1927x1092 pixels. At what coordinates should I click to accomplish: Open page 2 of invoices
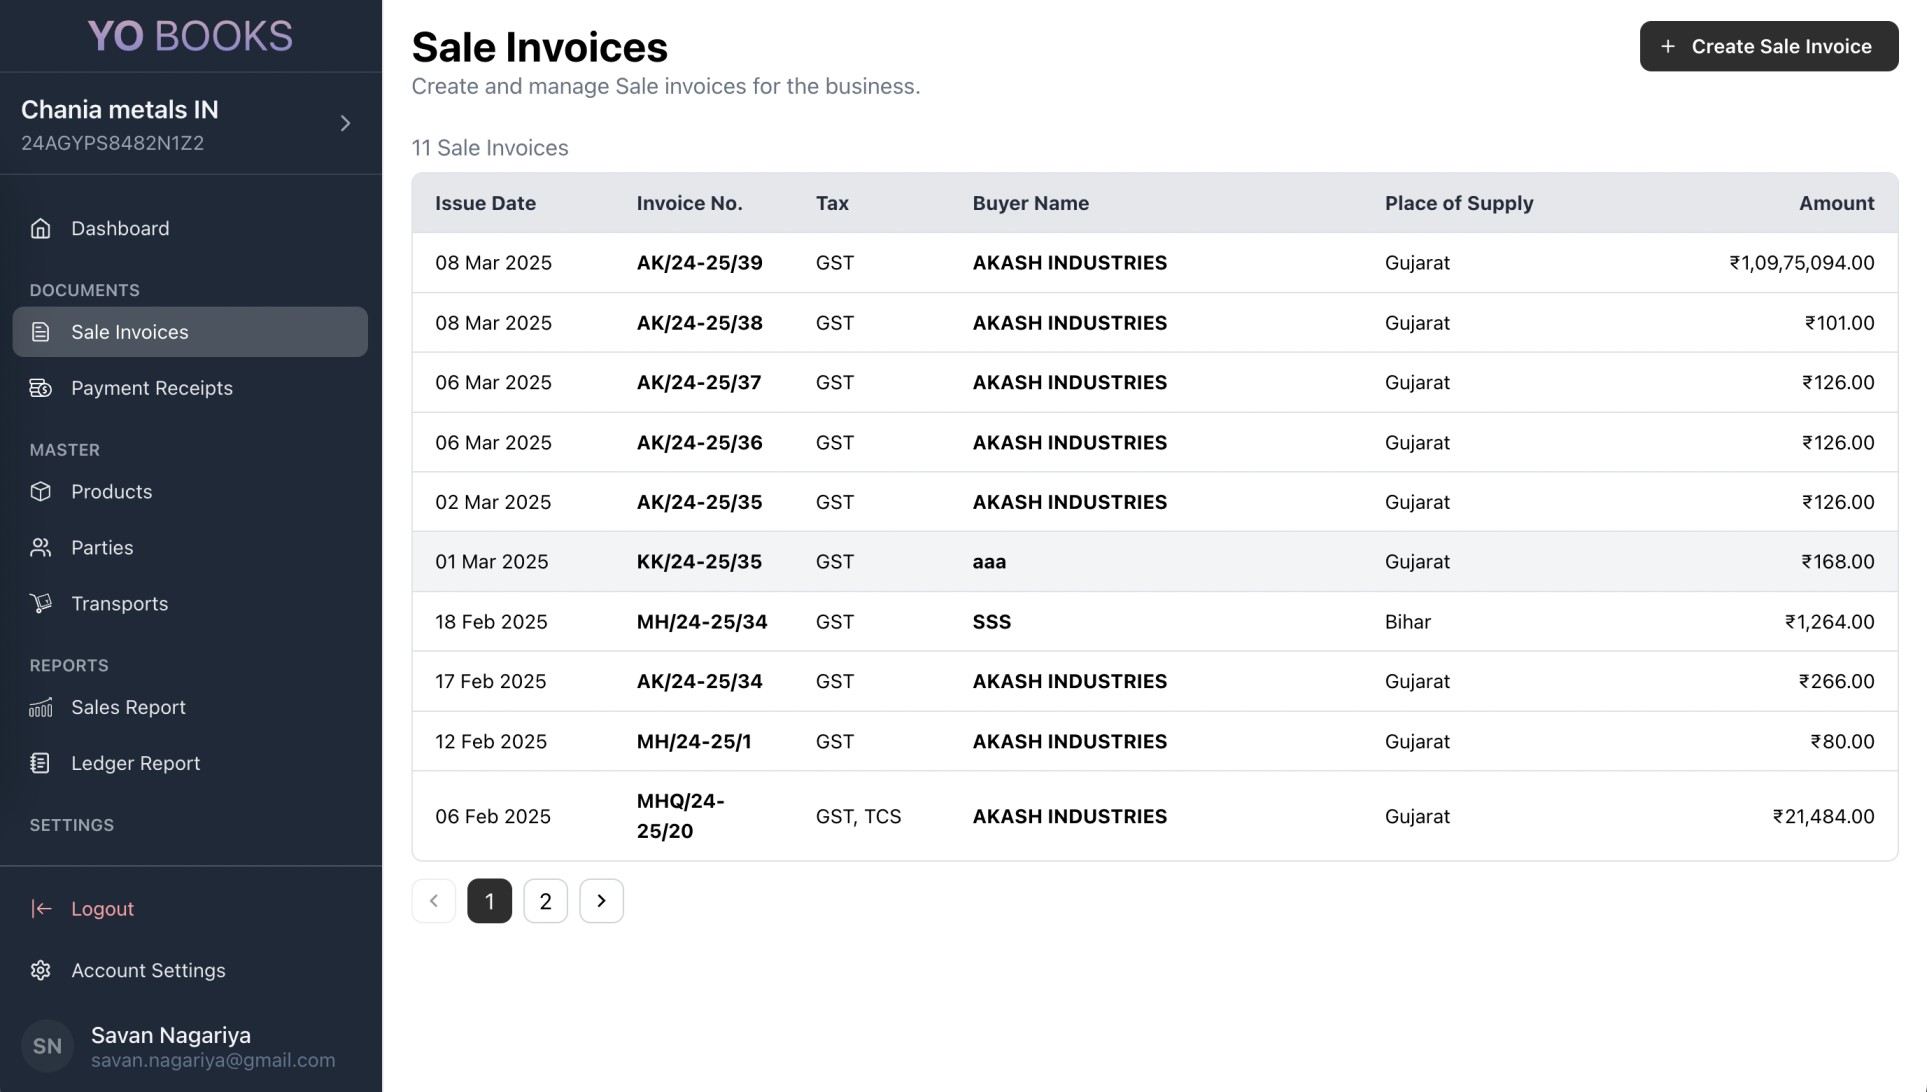click(x=545, y=901)
